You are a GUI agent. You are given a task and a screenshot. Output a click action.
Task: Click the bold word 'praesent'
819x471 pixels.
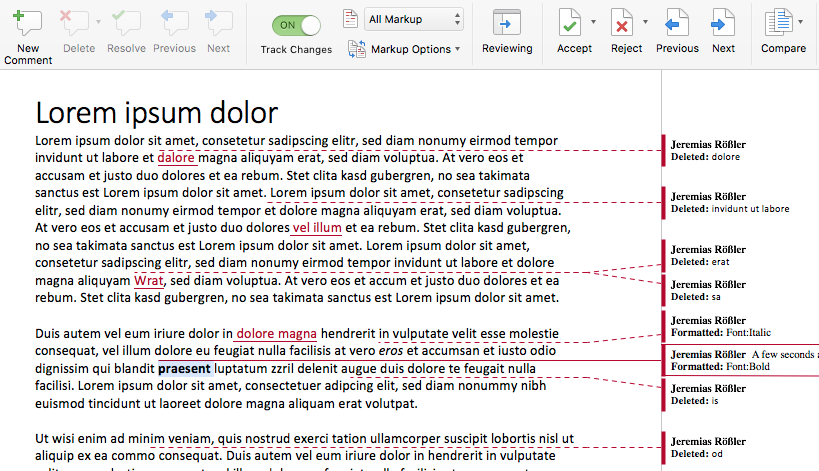tap(184, 369)
